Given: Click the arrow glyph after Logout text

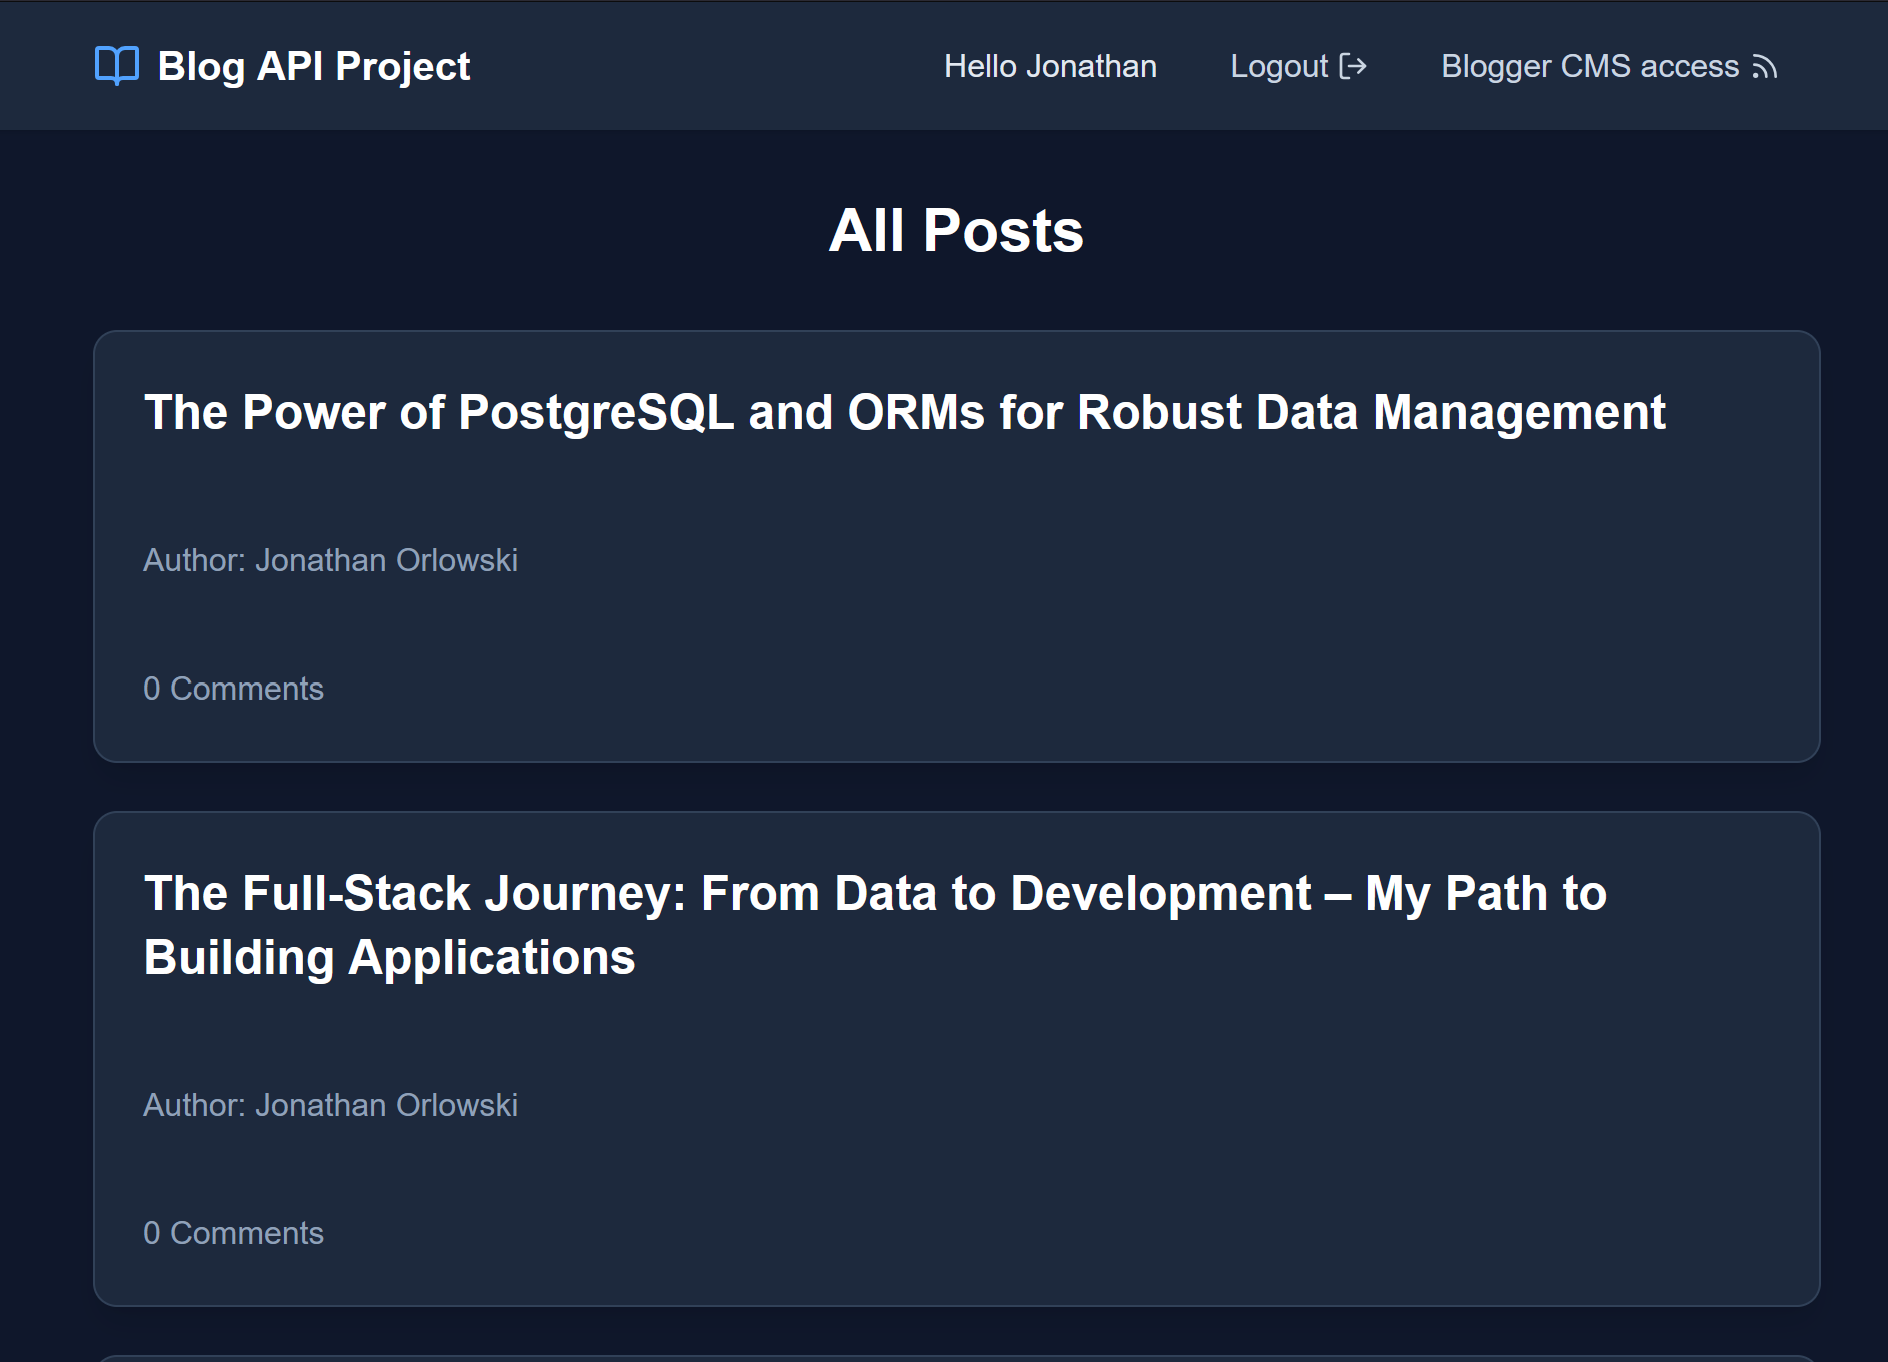Looking at the screenshot, I should (1355, 65).
